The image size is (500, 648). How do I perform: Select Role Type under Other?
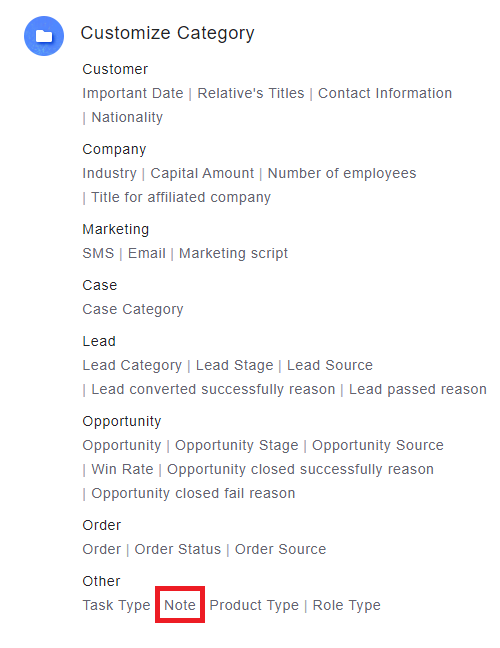point(346,605)
